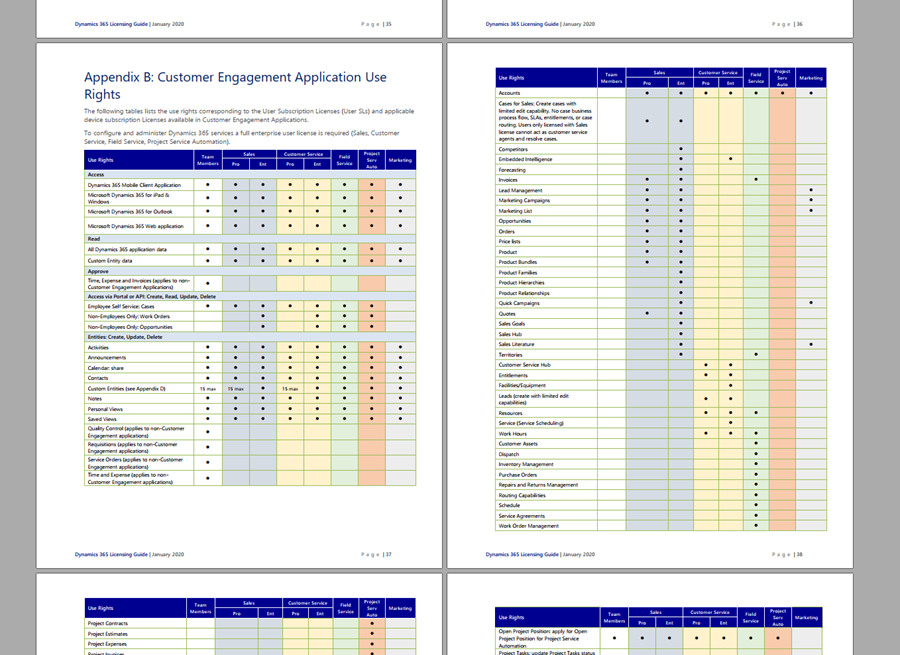Click the "Territories" row label
900x655 pixels.
tap(510, 355)
